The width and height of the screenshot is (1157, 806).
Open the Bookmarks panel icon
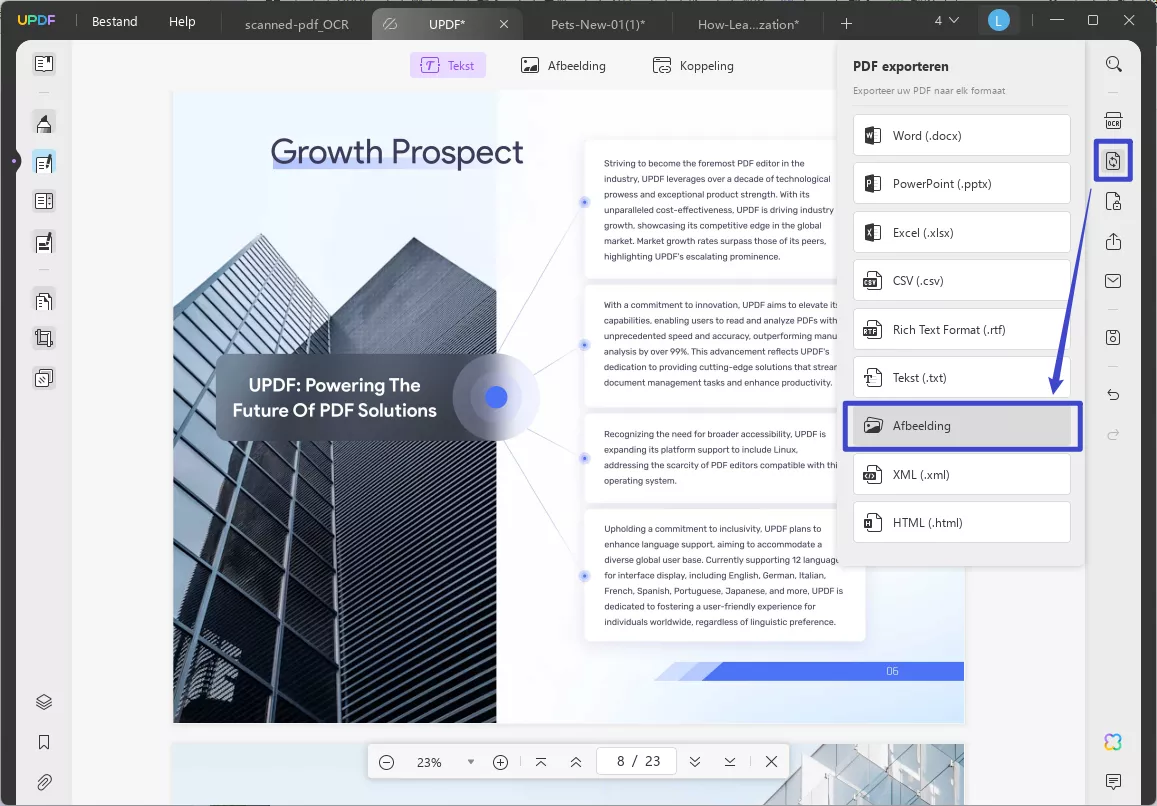[44, 742]
